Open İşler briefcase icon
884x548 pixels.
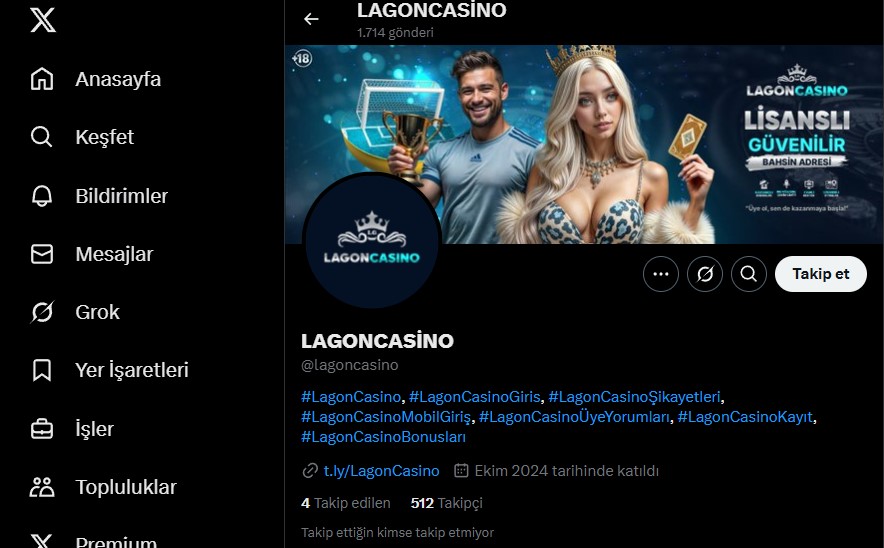(42, 429)
